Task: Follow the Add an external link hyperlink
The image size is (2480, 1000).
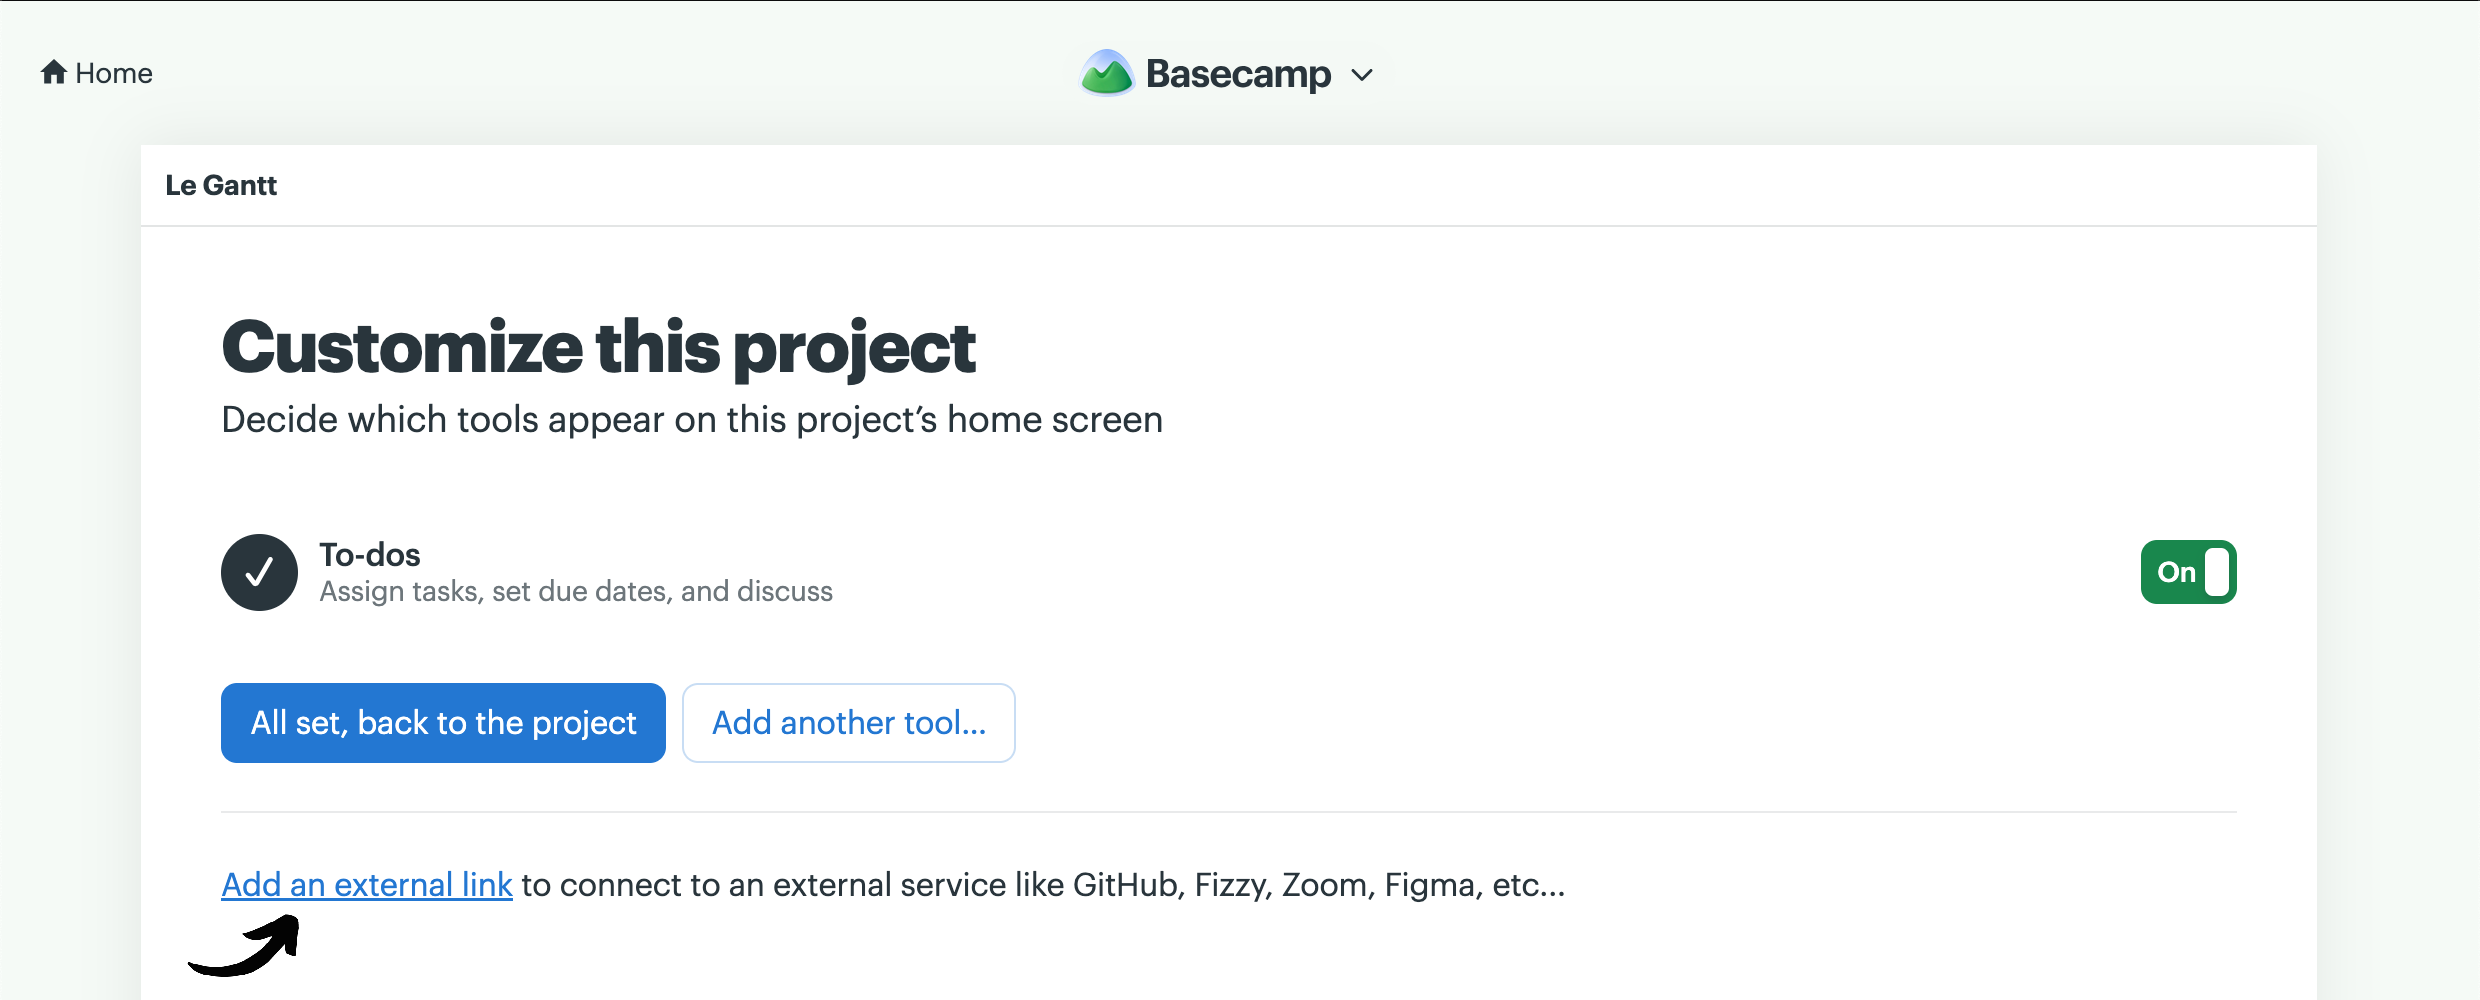Action: pyautogui.click(x=367, y=885)
